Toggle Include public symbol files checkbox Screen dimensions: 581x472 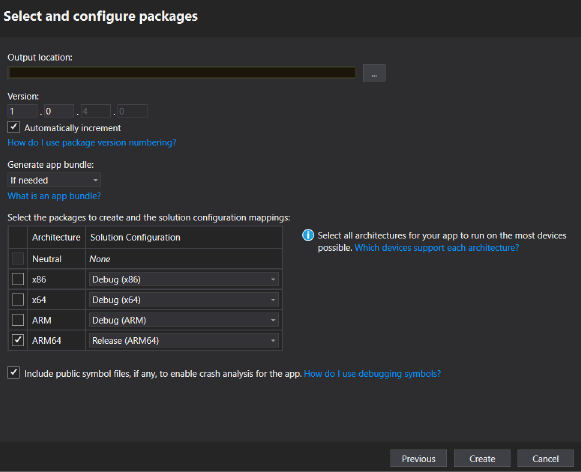coord(14,373)
